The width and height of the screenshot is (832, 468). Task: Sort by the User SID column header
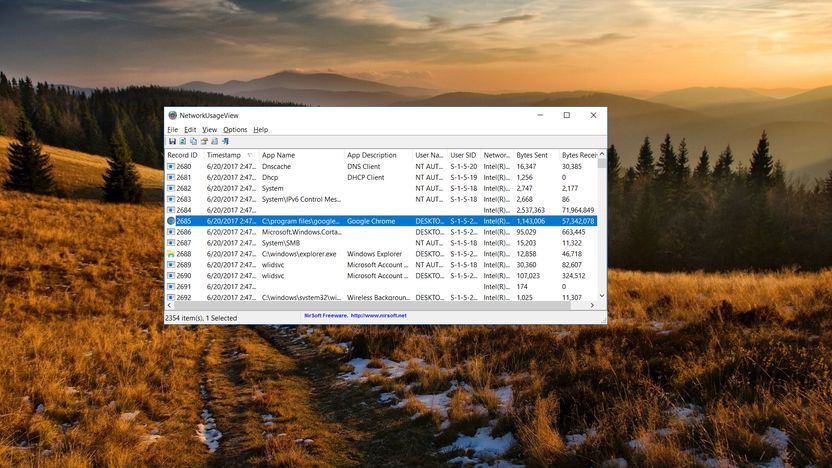pyautogui.click(x=463, y=155)
